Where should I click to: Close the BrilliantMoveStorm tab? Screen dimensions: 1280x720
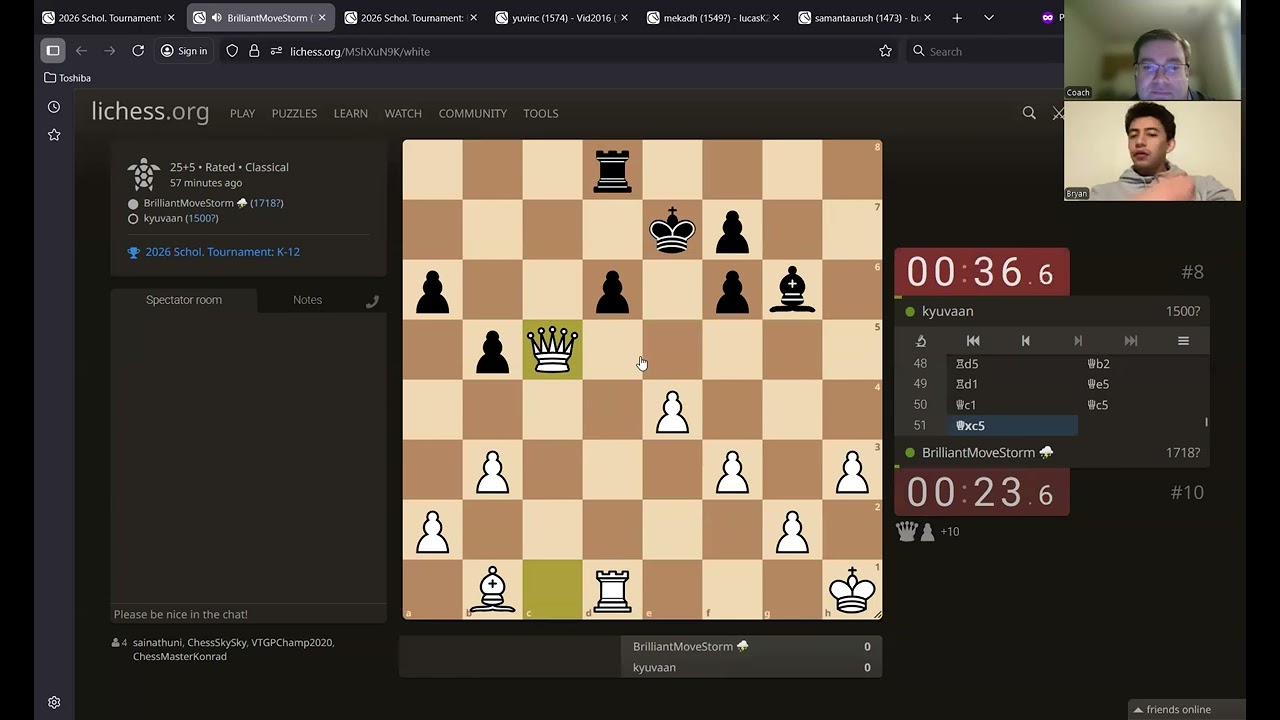pos(322,18)
